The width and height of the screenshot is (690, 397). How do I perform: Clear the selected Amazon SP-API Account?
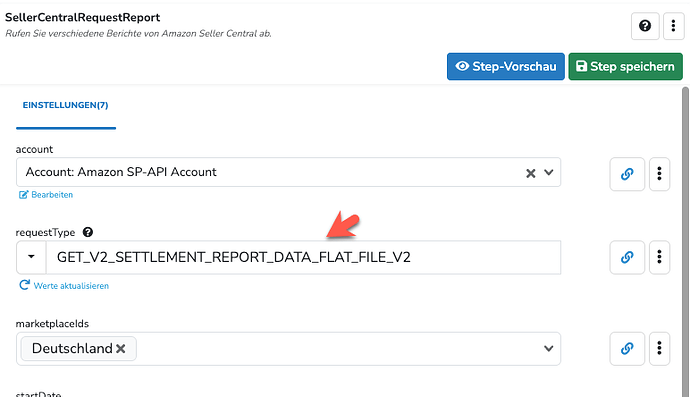click(x=531, y=173)
